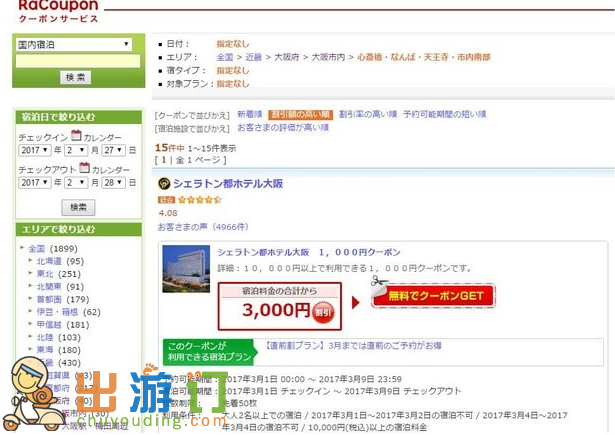This screenshot has height=435, width=615.
Task: Open お客さまの声 (4966件) reviews
Action: click(203, 227)
